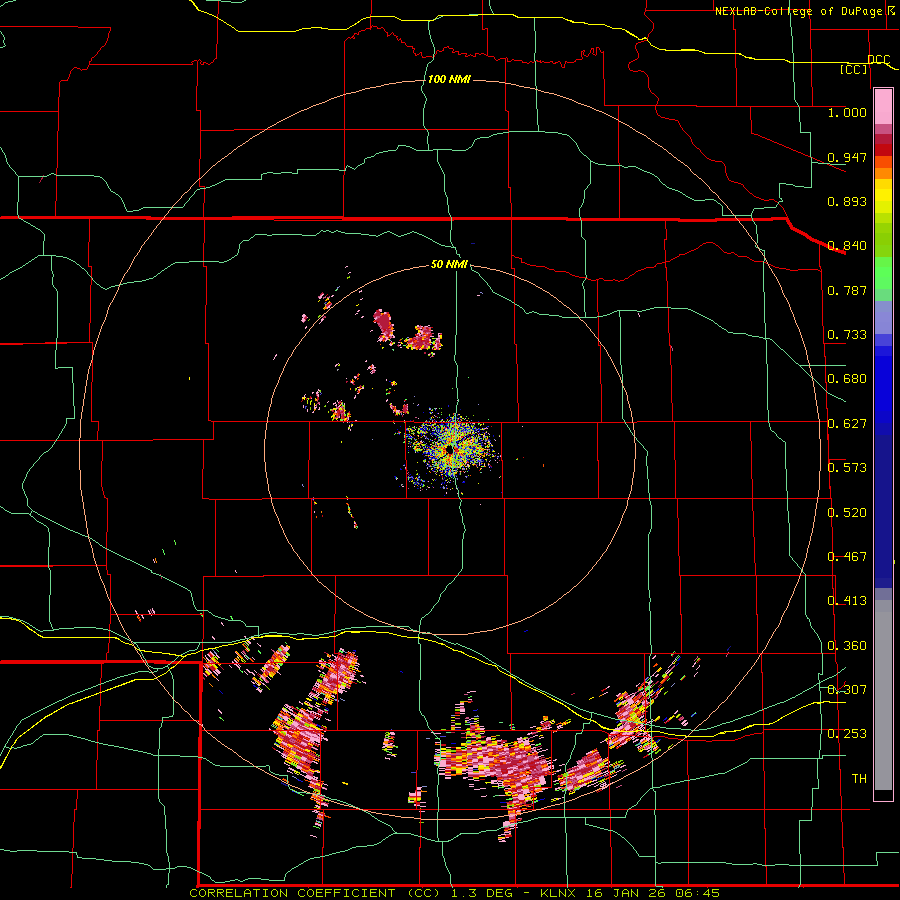This screenshot has width=900, height=900.
Task: Click the 0.467 scale value
Action: point(847,557)
